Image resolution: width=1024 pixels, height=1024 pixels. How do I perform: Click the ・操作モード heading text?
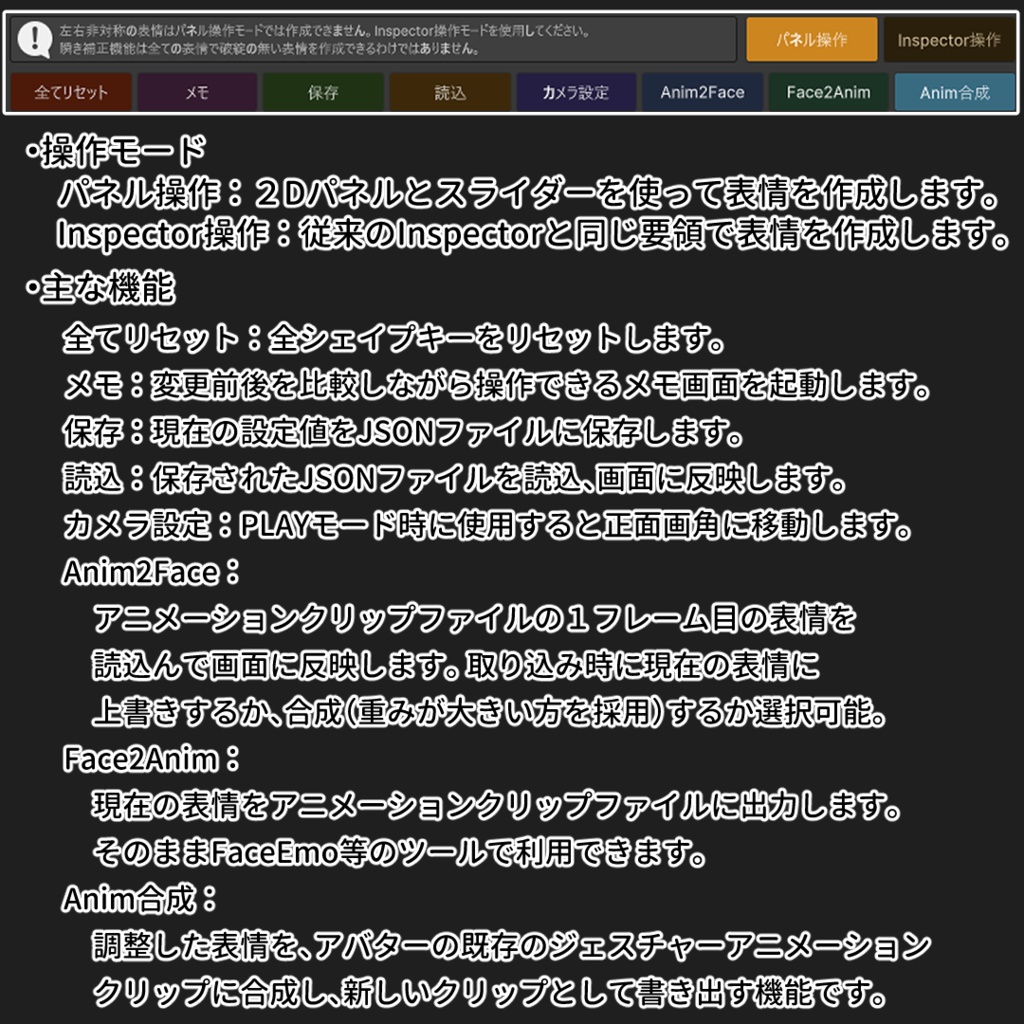tap(116, 151)
